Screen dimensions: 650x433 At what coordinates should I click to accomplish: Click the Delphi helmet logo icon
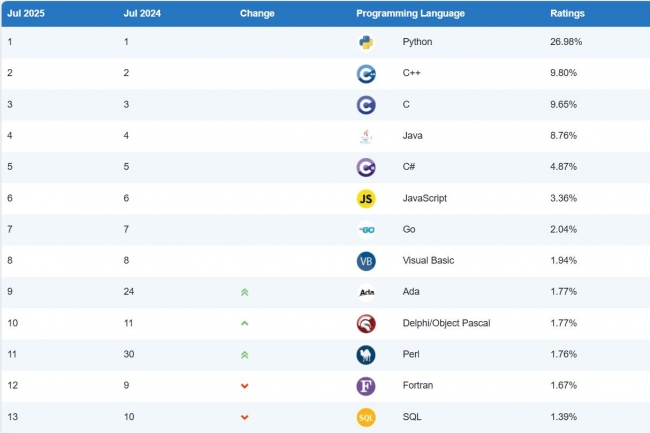[366, 324]
